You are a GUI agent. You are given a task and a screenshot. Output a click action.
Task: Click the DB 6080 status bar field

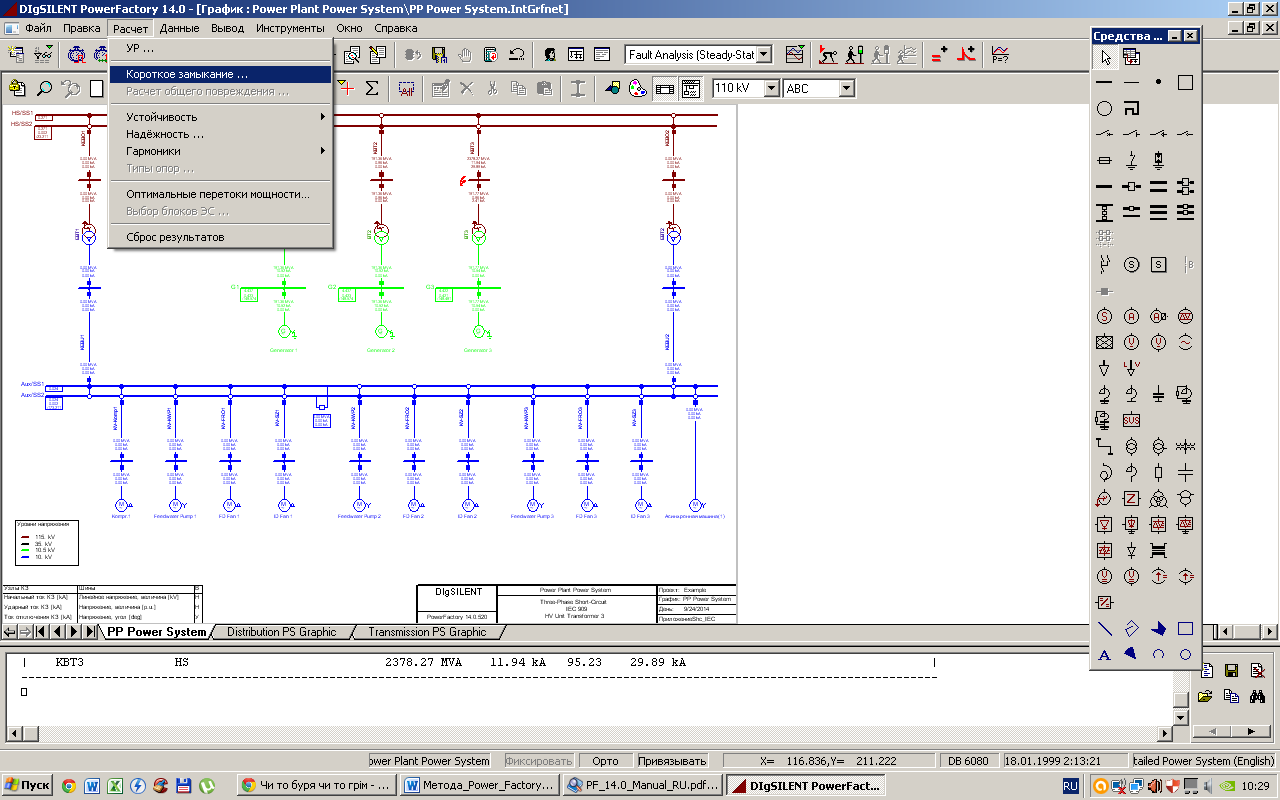(x=968, y=761)
